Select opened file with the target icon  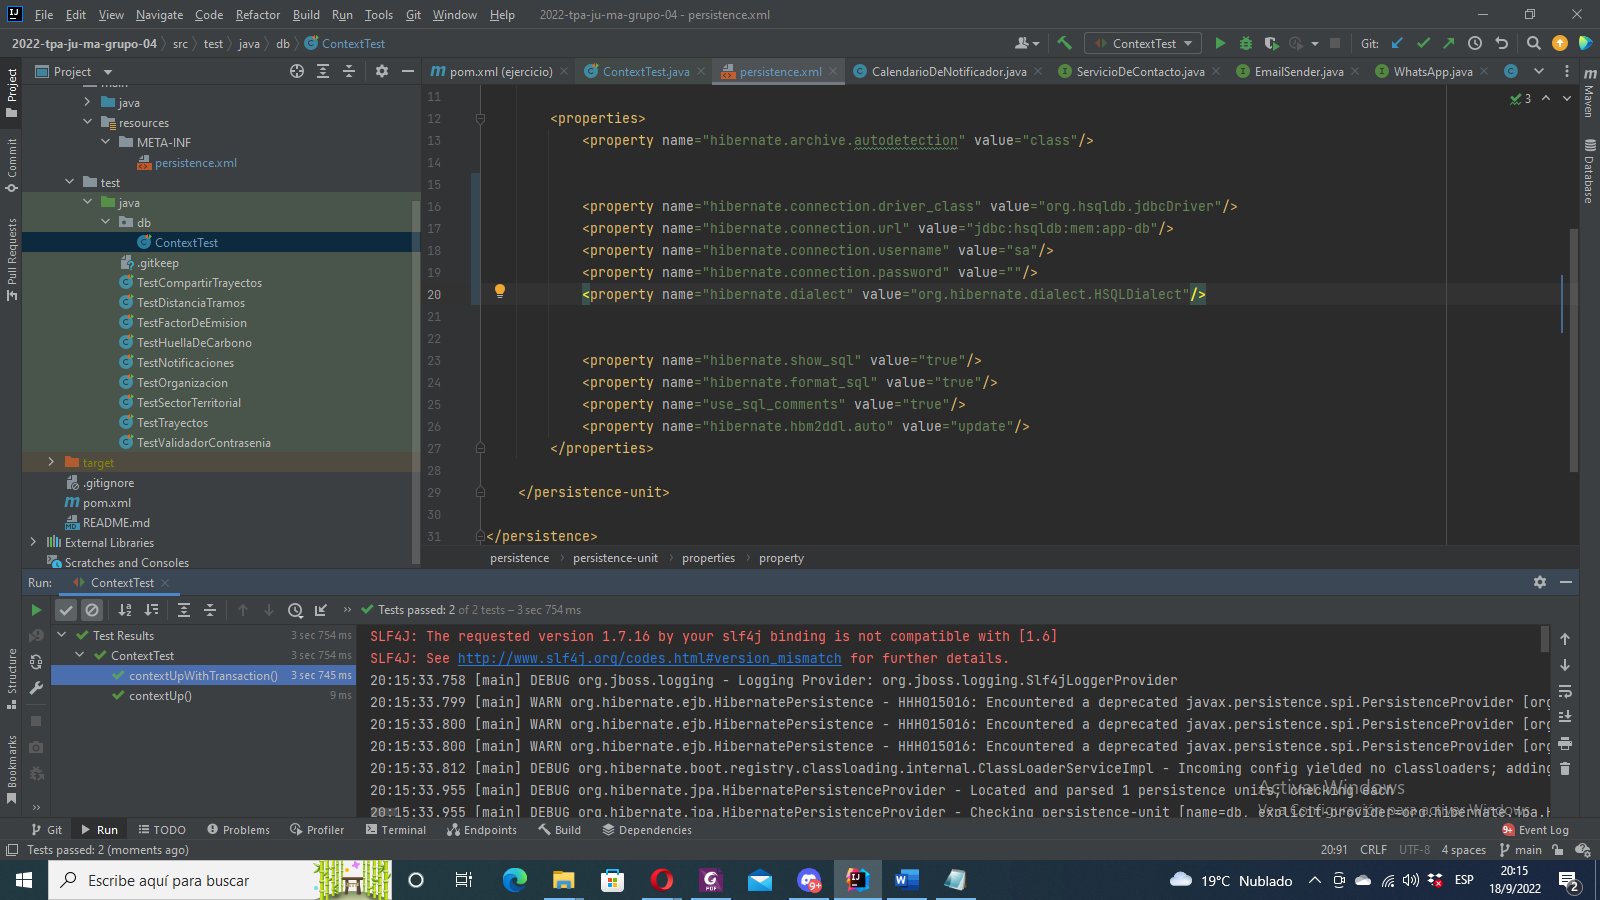pos(297,71)
